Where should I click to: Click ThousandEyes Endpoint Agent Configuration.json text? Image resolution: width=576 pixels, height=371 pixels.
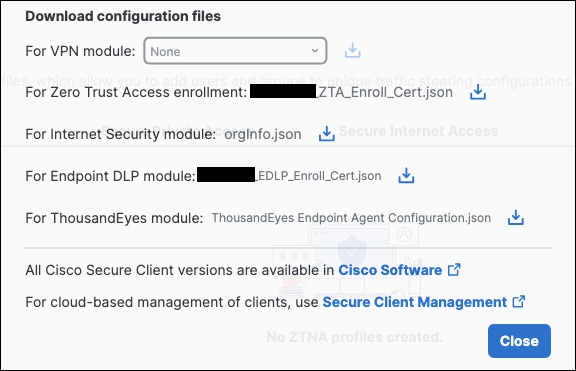351,218
